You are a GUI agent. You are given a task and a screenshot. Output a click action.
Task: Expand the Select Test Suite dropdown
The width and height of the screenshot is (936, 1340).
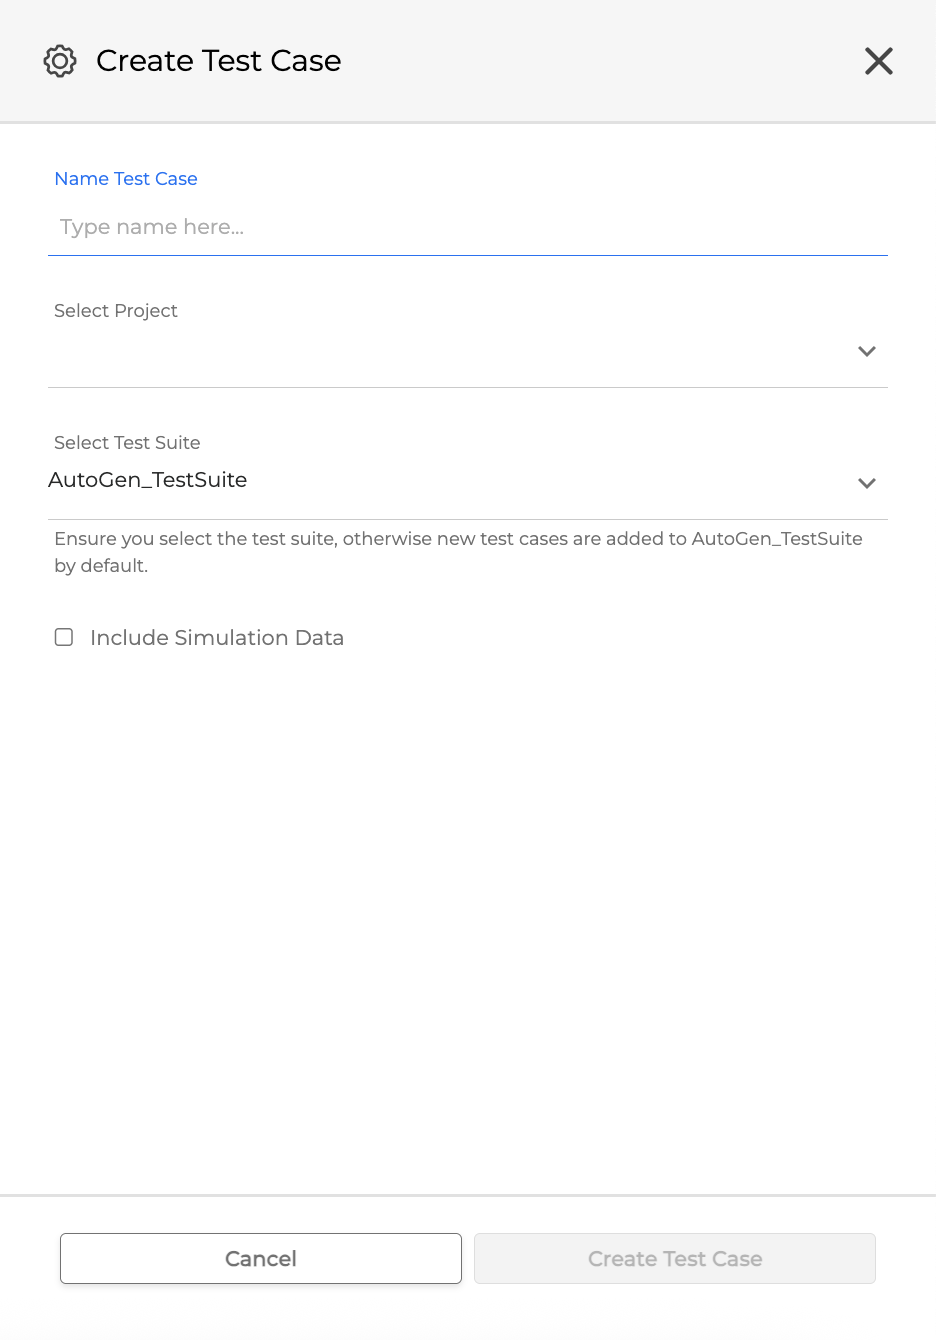pyautogui.click(x=866, y=483)
